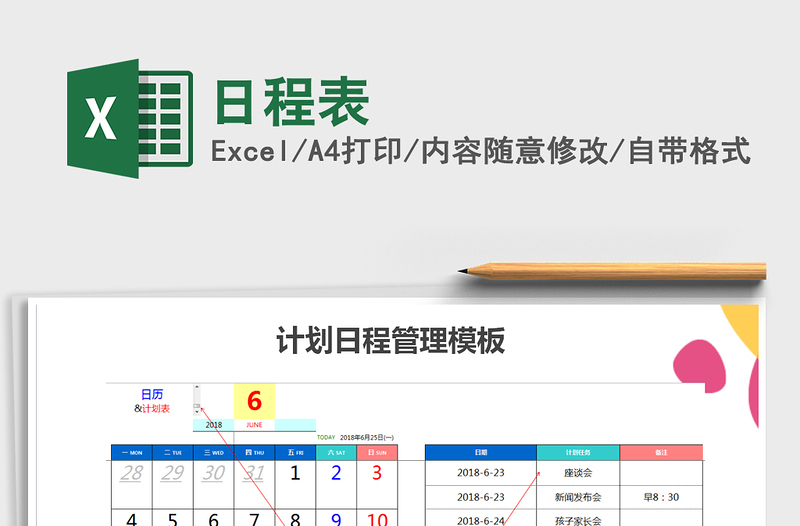This screenshot has height=526, width=800.
Task: Click the 计划日程管理模板 heading
Action: [x=391, y=340]
